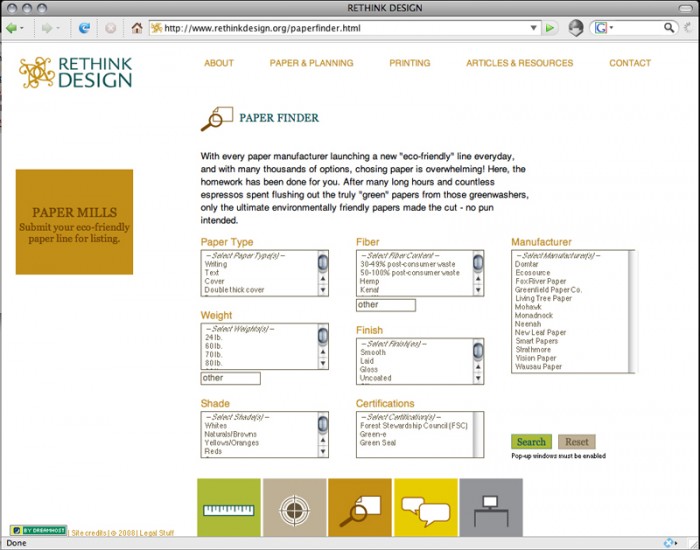
Task: Click the stop loading icon
Action: click(110, 28)
